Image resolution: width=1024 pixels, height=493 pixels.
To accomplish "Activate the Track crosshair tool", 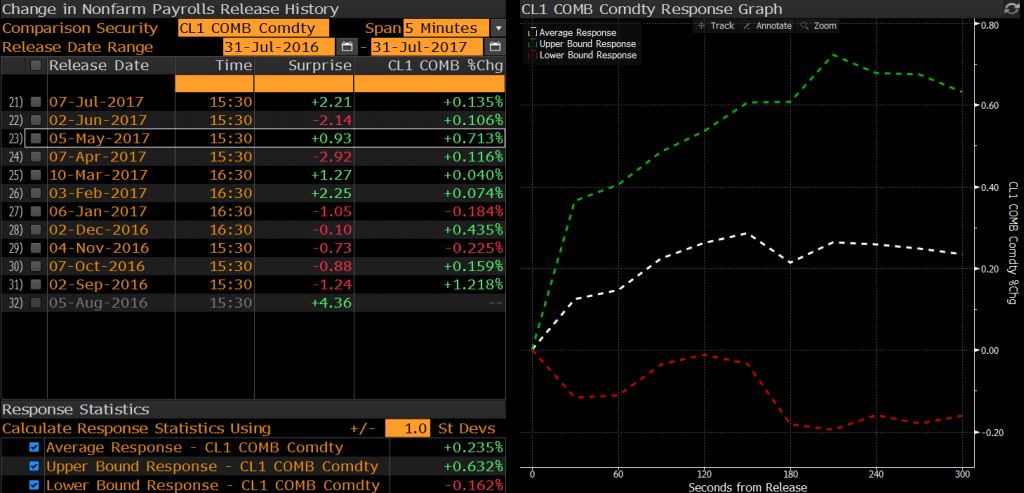I will 716,25.
